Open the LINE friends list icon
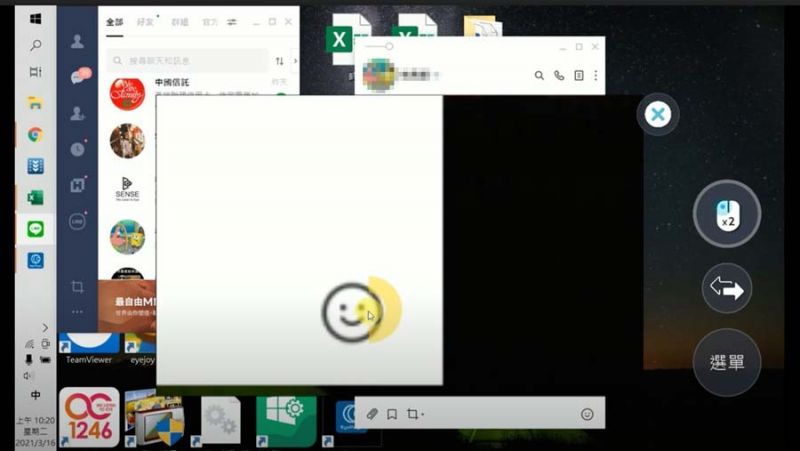The width and height of the screenshot is (800, 451). (77, 42)
